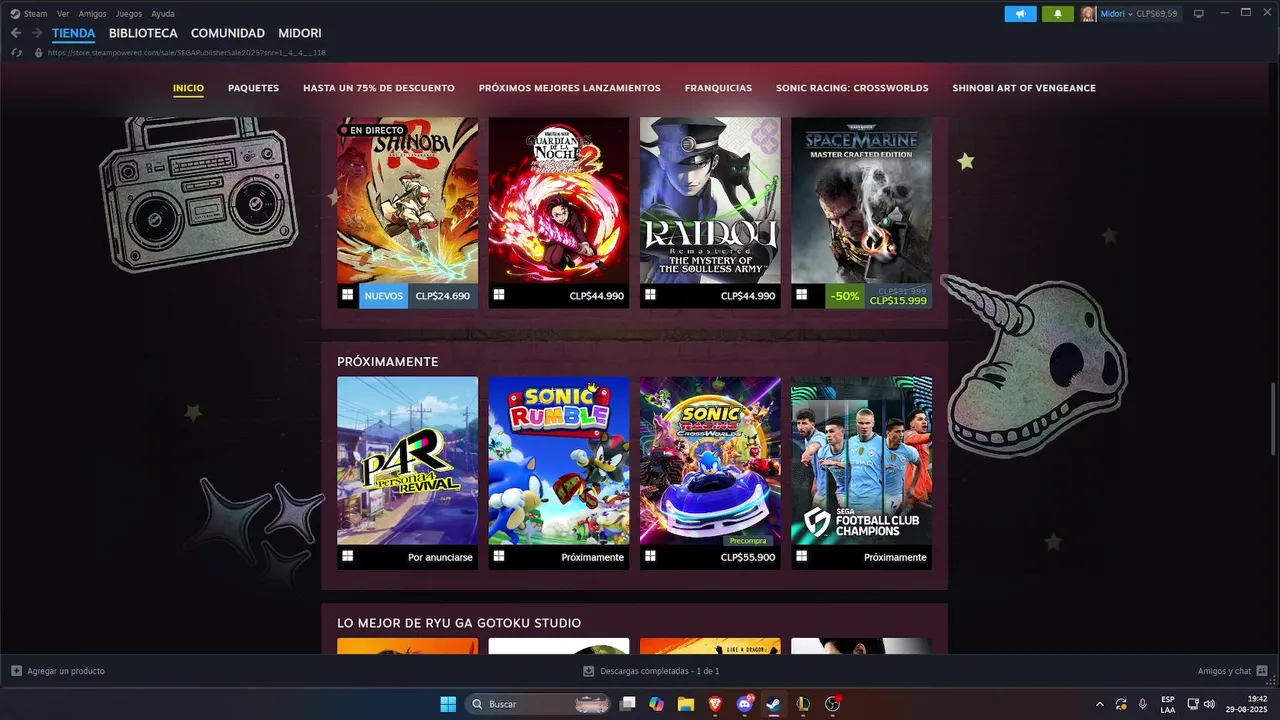
Task: Open the Ver menu
Action: click(x=63, y=14)
